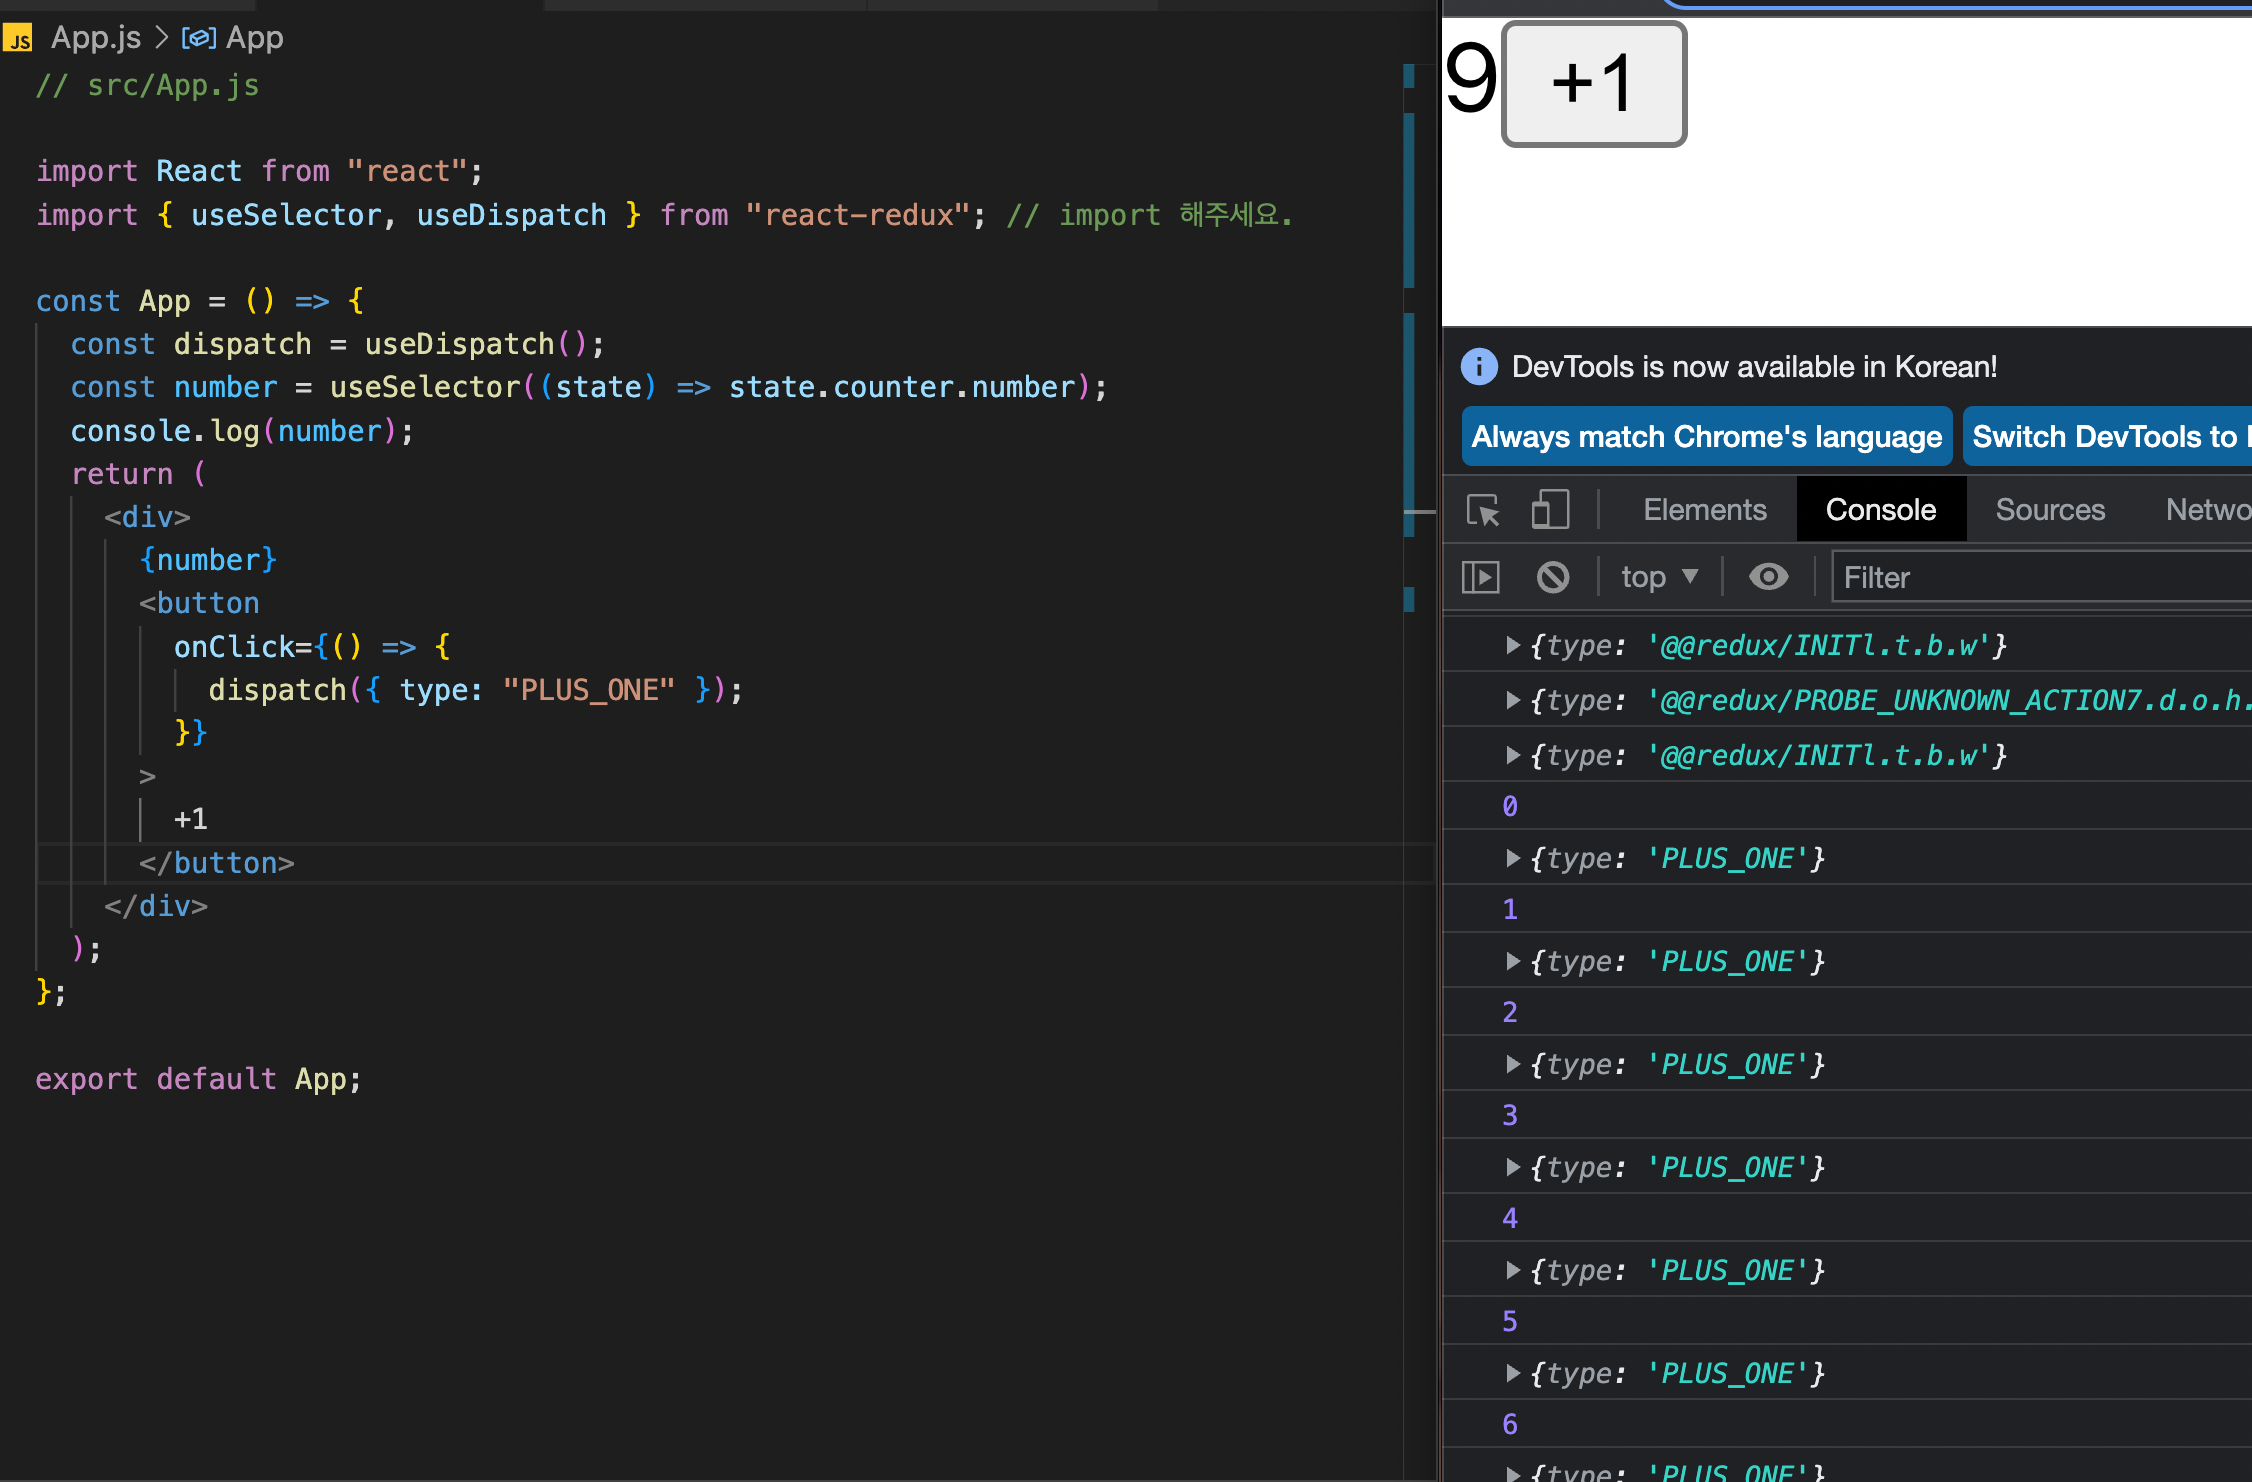Click the JS file icon in breadcrumb
The width and height of the screenshot is (2252, 1482).
click(x=18, y=39)
